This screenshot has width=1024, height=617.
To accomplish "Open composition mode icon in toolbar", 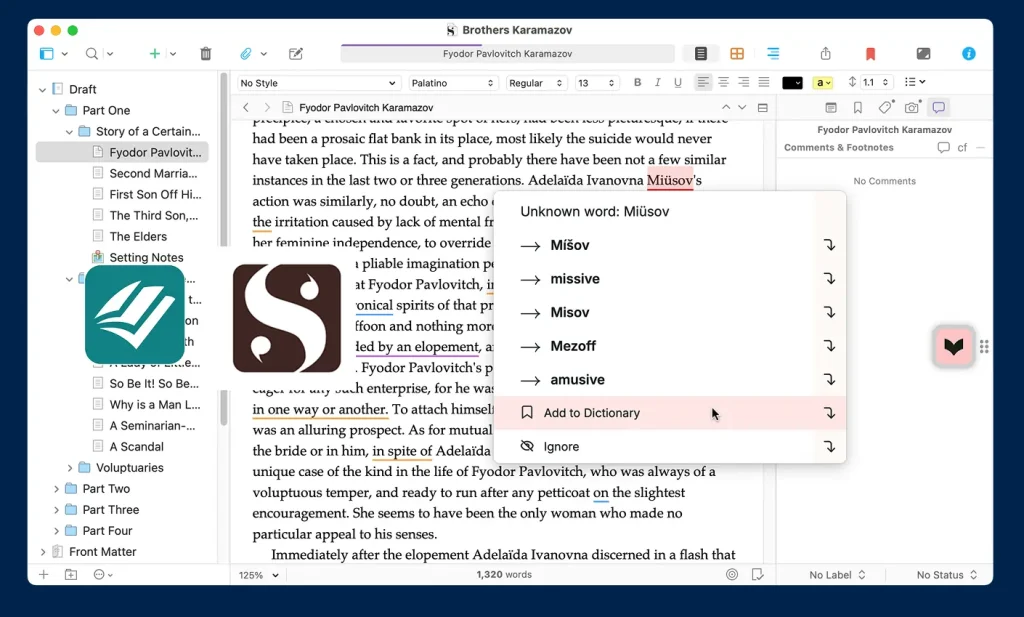I will tap(923, 54).
